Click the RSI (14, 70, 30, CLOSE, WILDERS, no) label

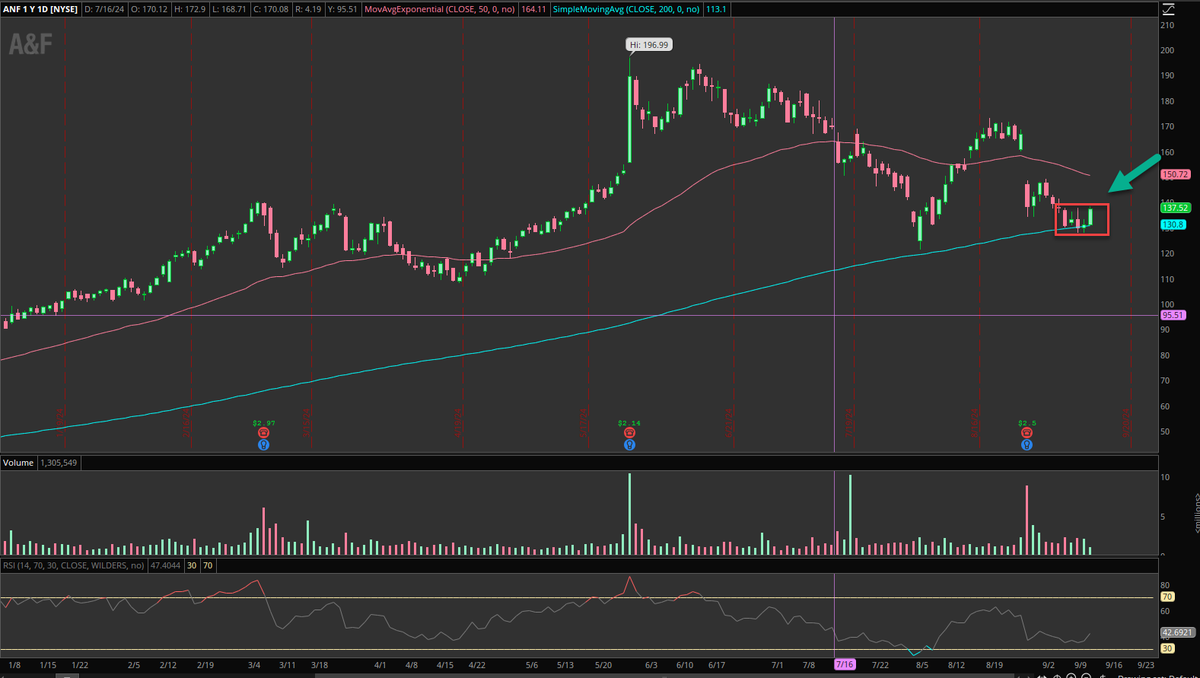pos(73,565)
